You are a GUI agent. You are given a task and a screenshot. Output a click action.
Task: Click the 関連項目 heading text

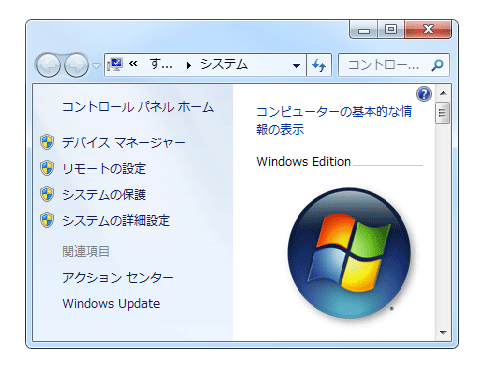click(x=86, y=251)
